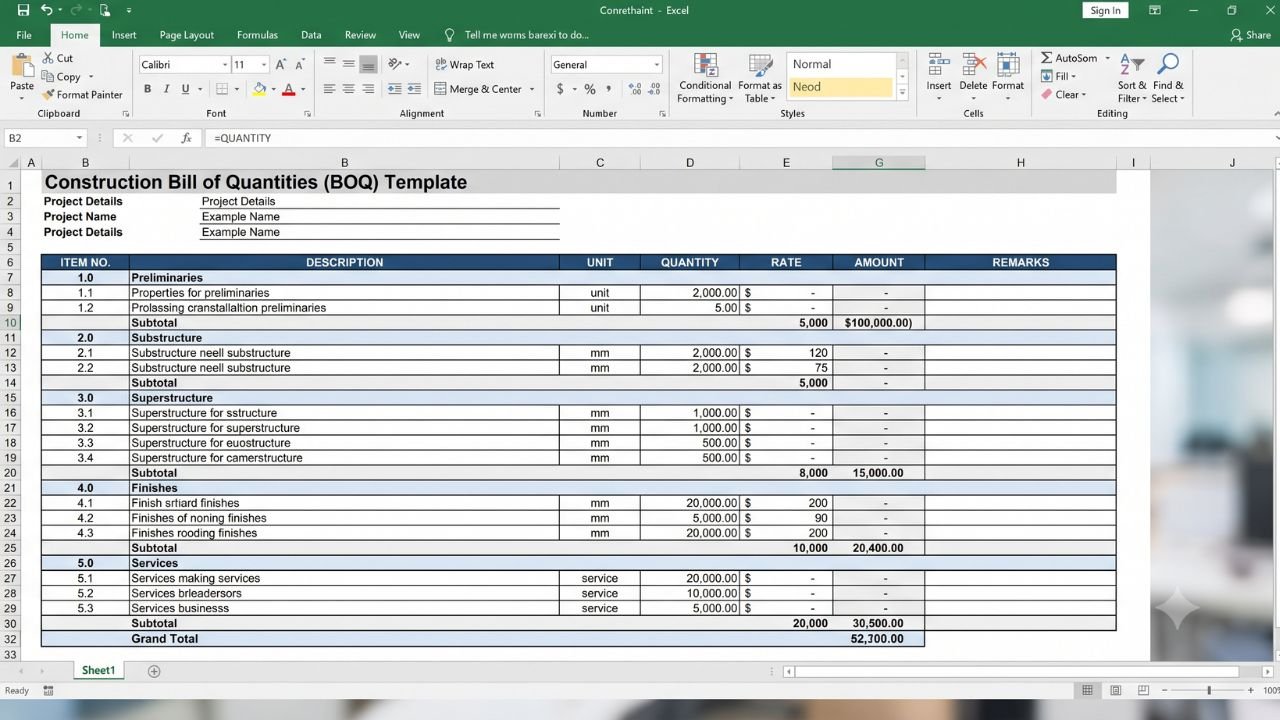Switch to the Formulas tab

(x=257, y=35)
